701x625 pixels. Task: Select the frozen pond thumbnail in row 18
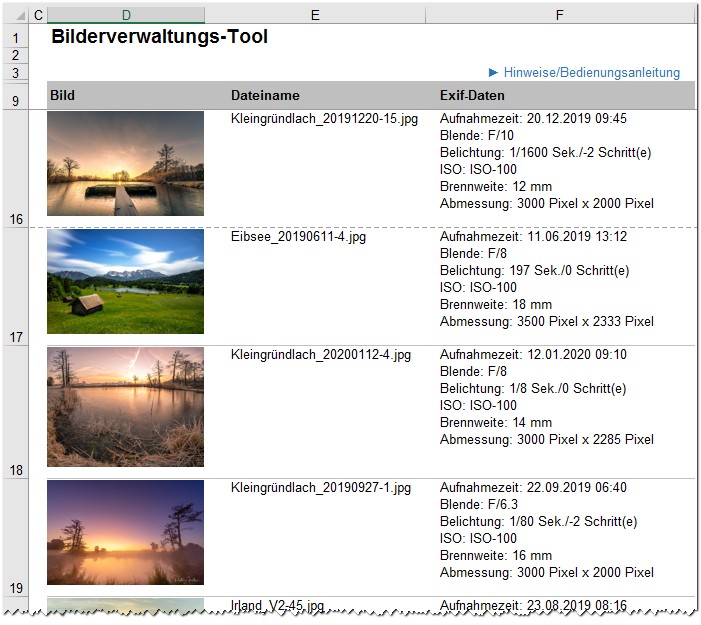point(126,407)
